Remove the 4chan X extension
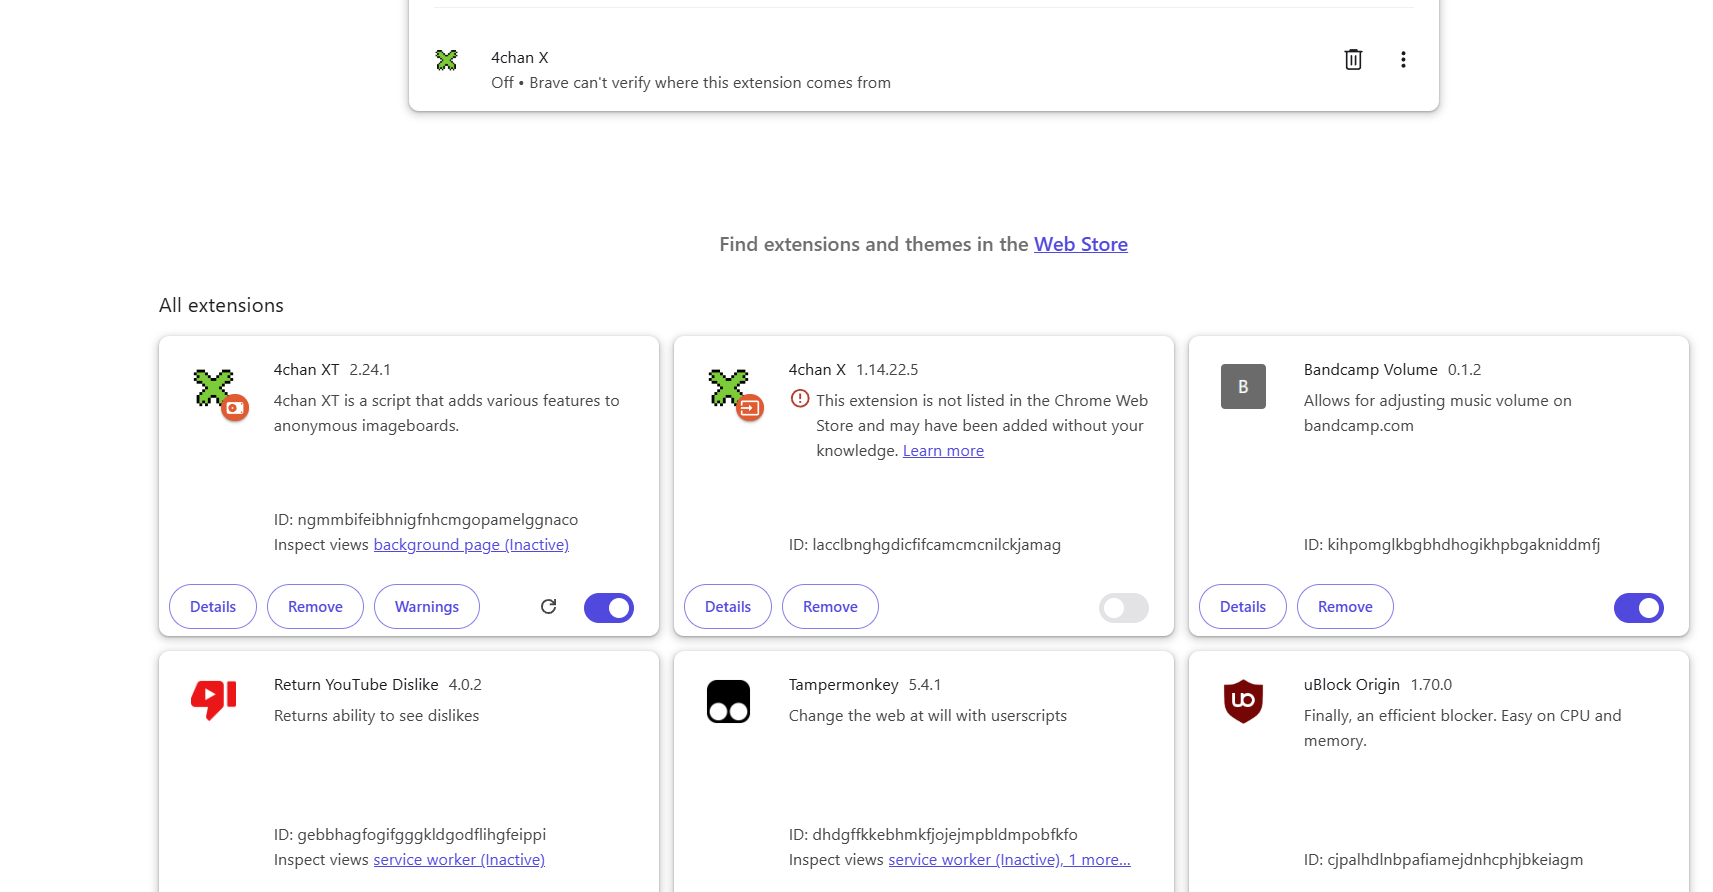Image resolution: width=1713 pixels, height=892 pixels. (830, 607)
